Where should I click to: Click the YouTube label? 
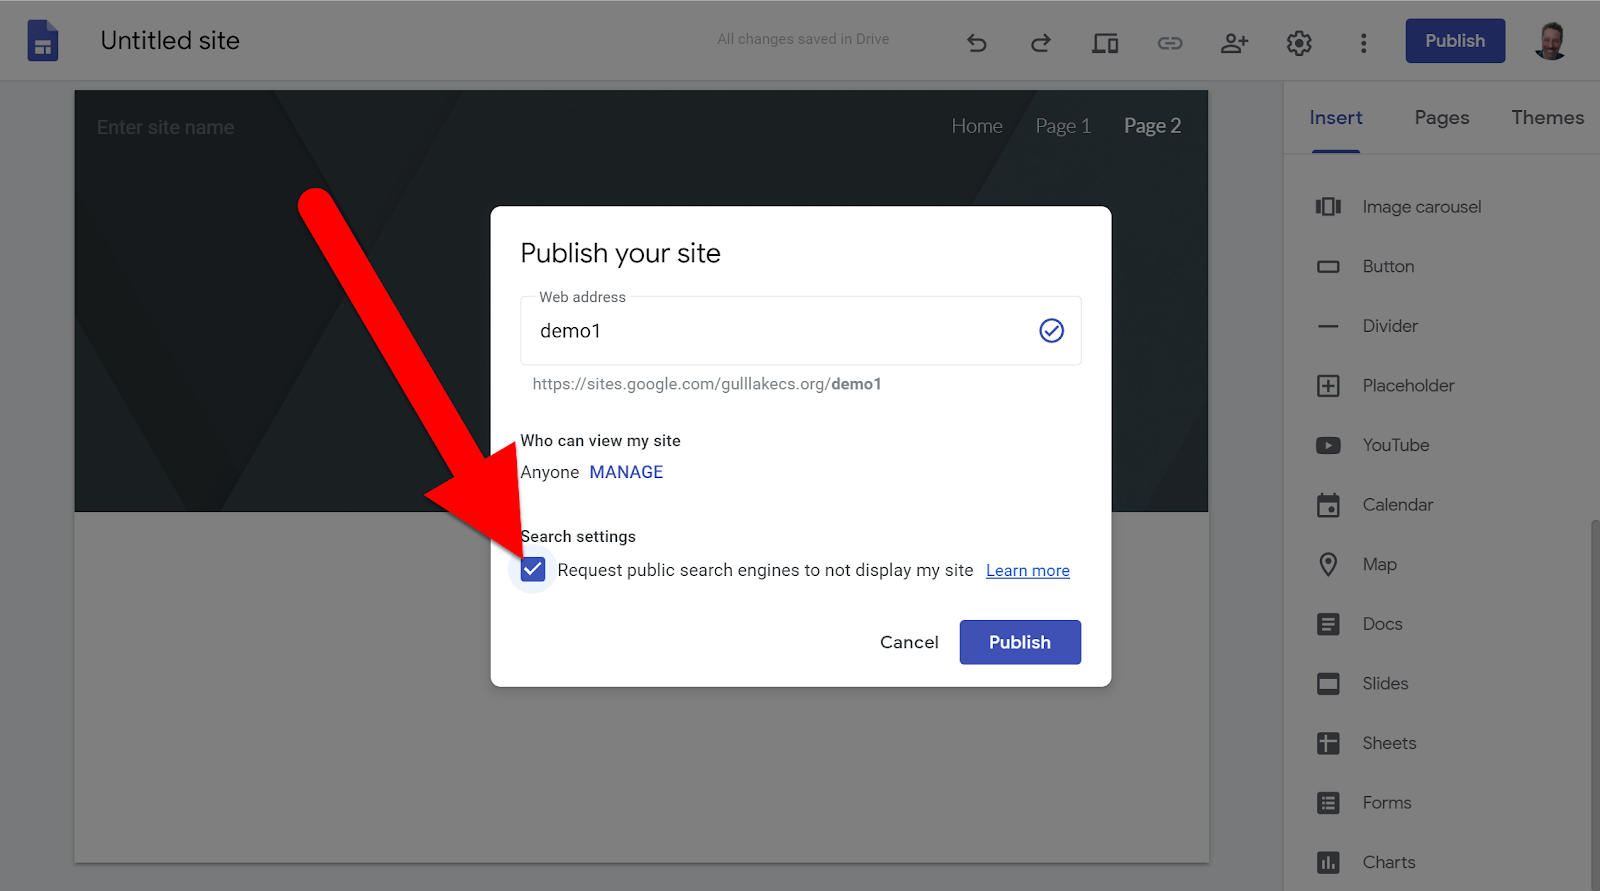(1396, 445)
